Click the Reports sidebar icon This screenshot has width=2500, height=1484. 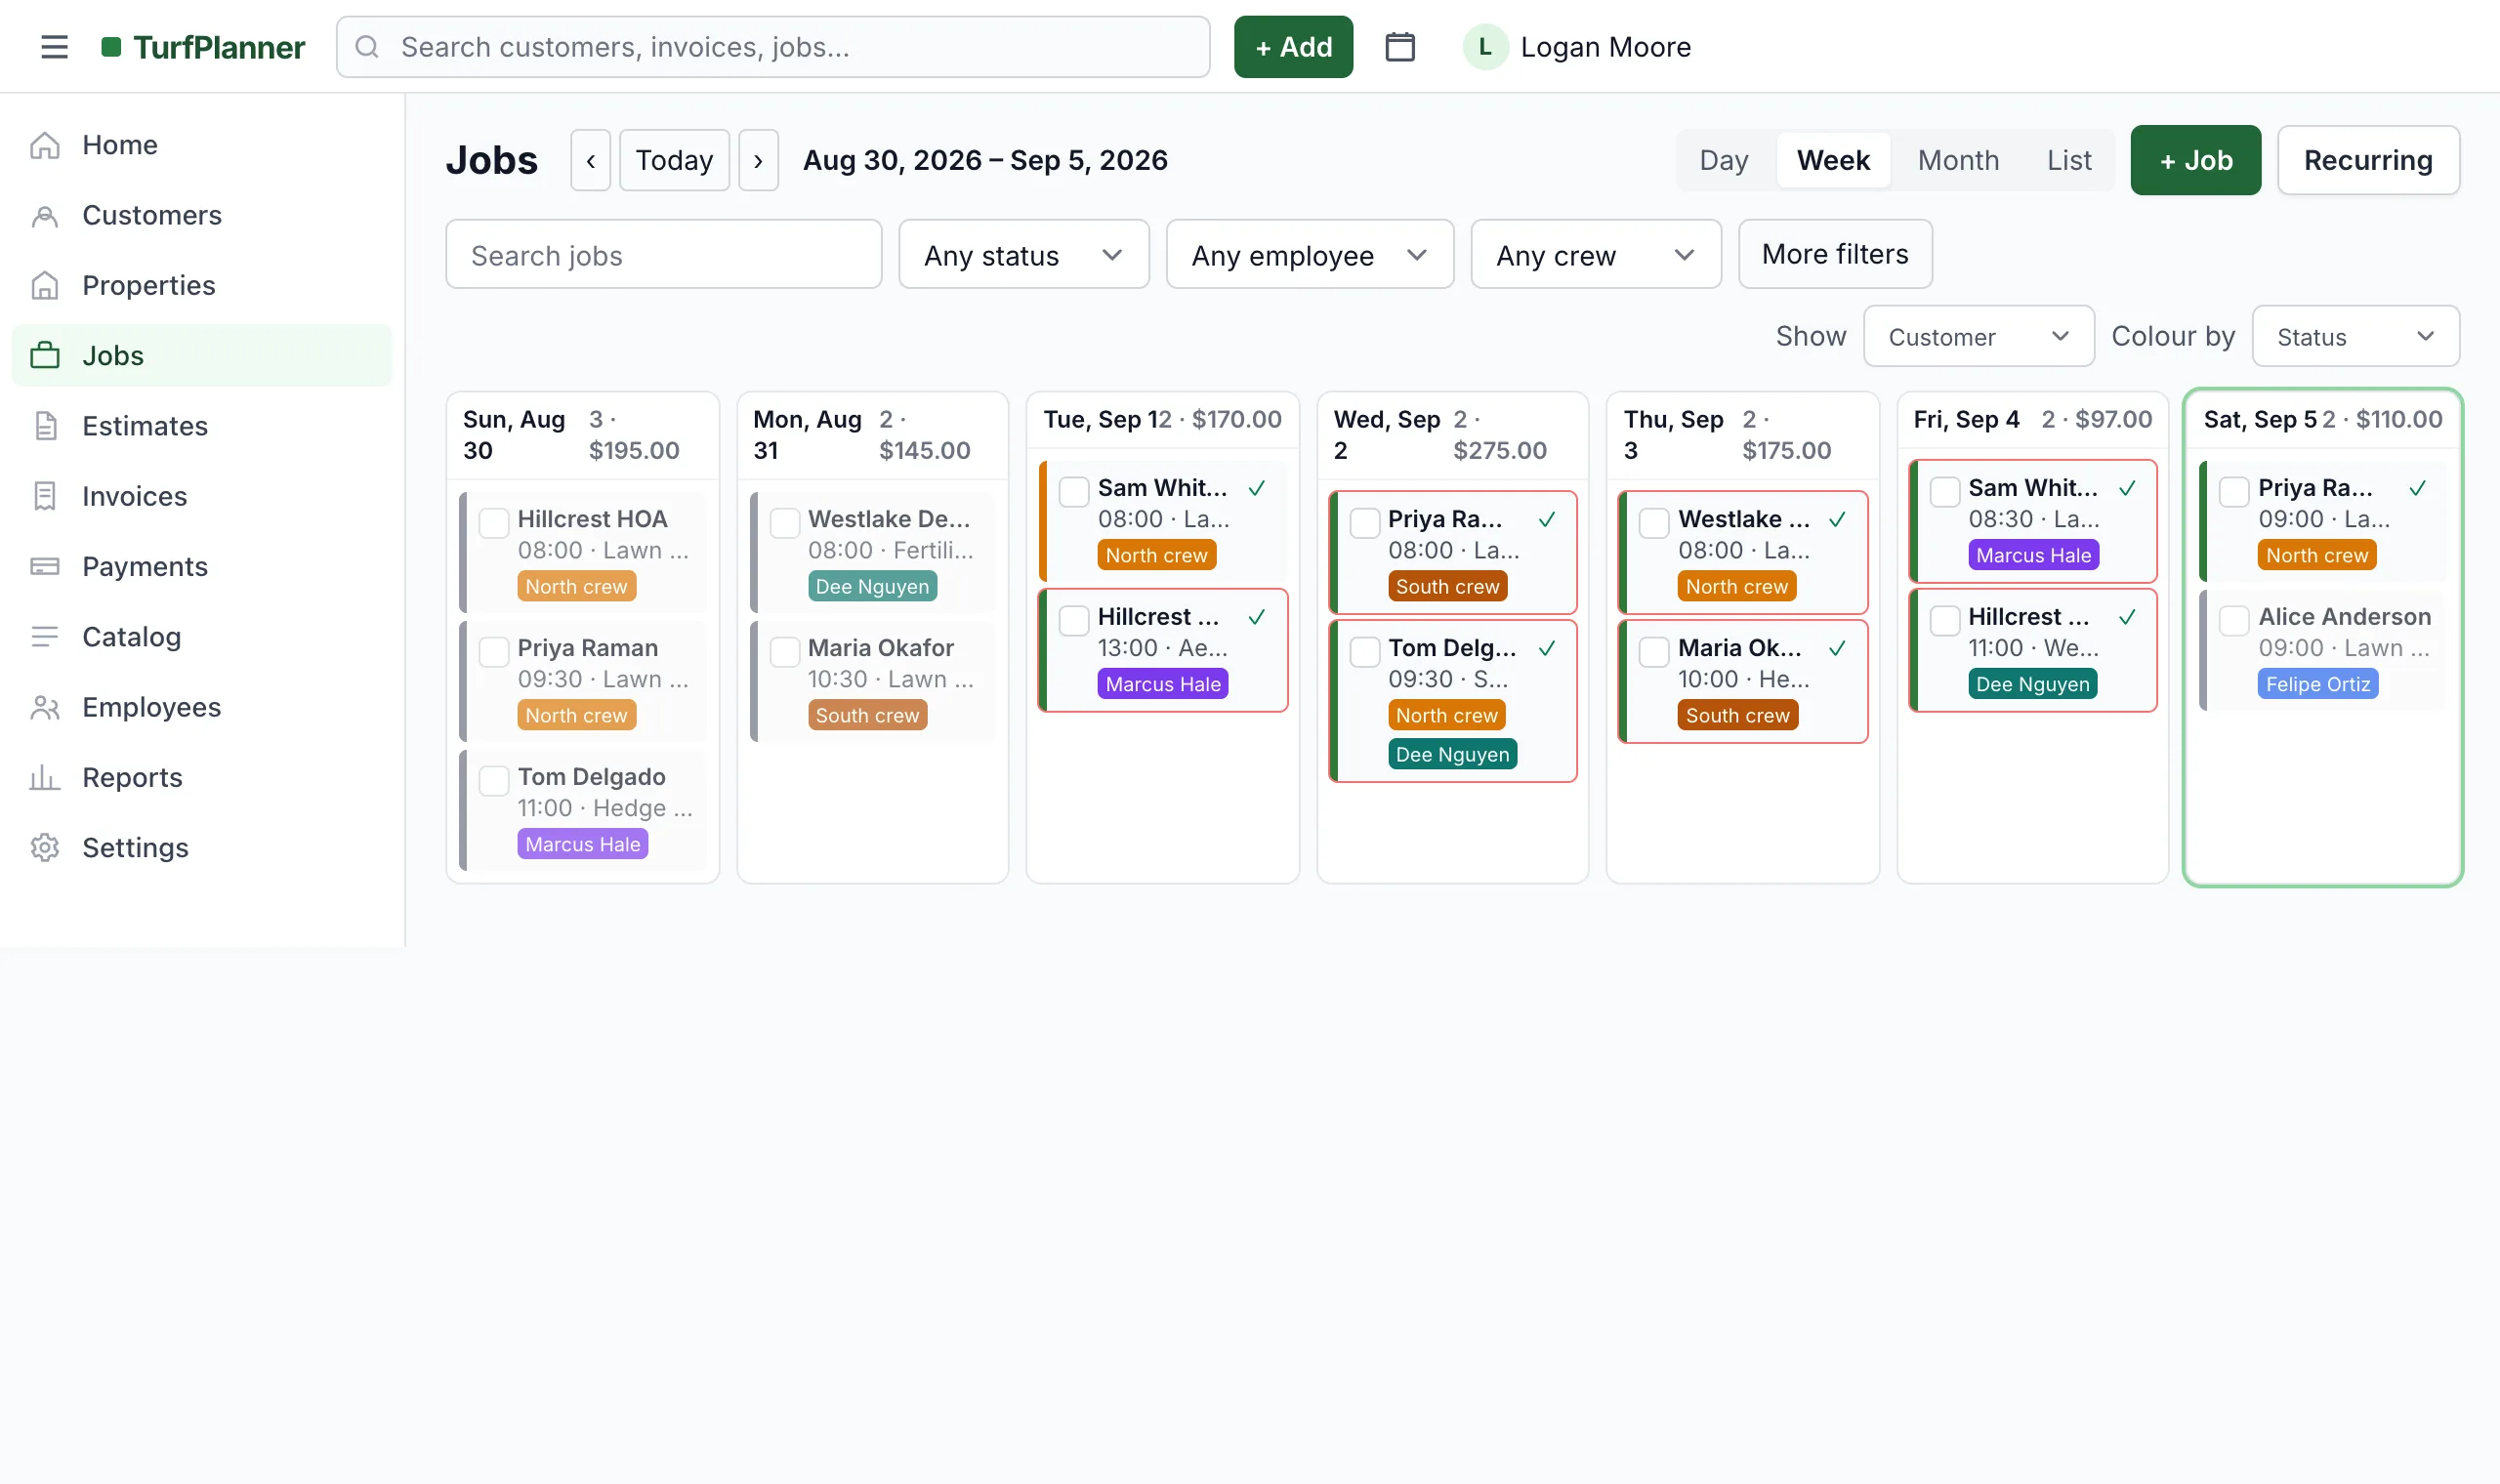click(x=45, y=777)
